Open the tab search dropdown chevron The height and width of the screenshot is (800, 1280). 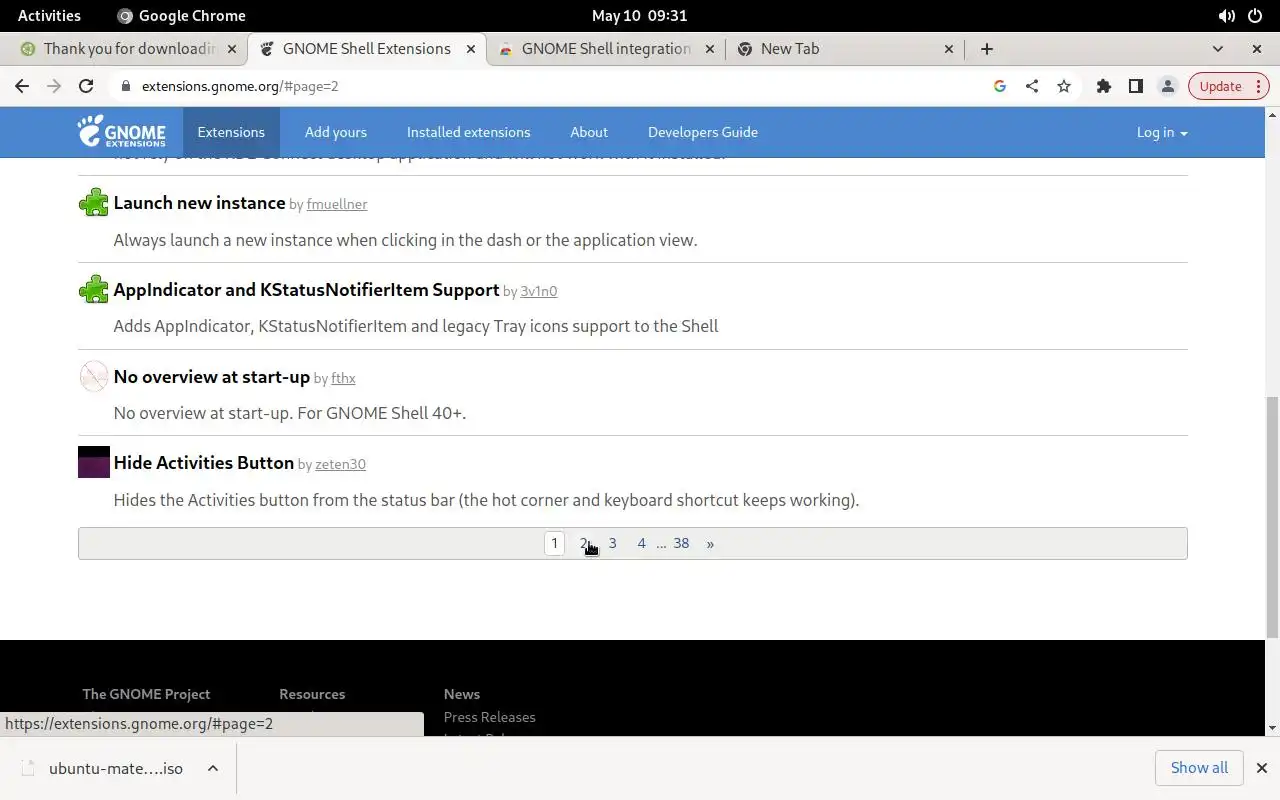[x=1217, y=48]
